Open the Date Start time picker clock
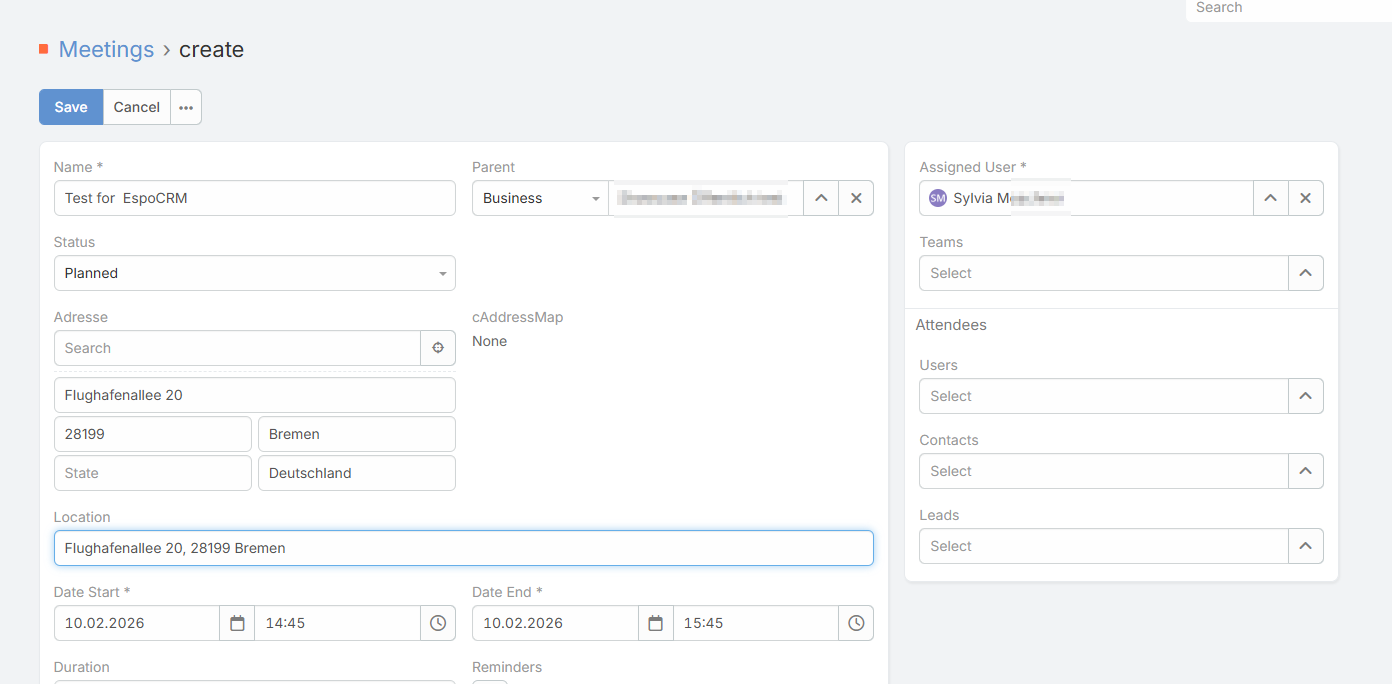Image resolution: width=1392 pixels, height=684 pixels. 438,623
